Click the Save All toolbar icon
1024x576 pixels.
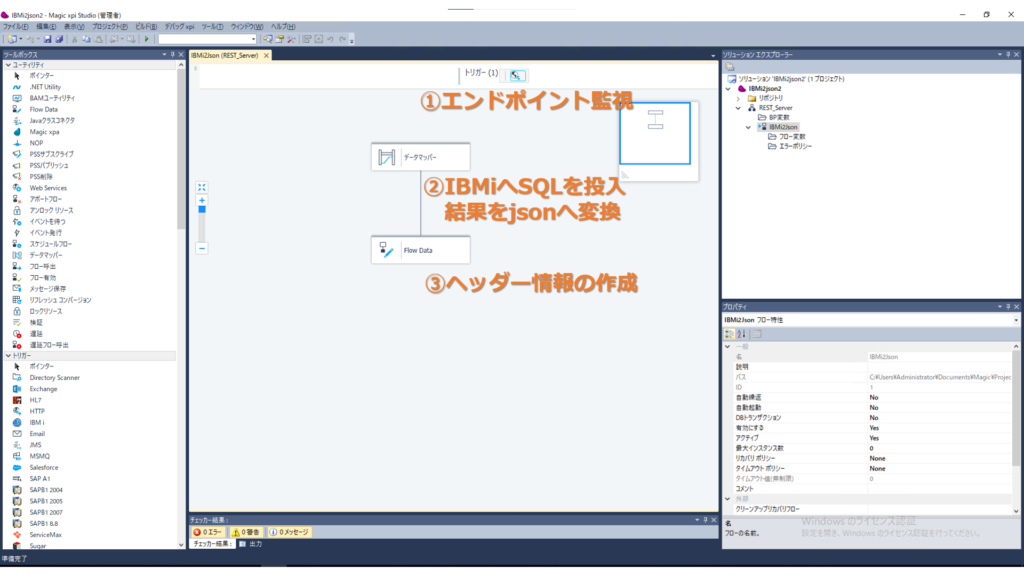point(59,39)
